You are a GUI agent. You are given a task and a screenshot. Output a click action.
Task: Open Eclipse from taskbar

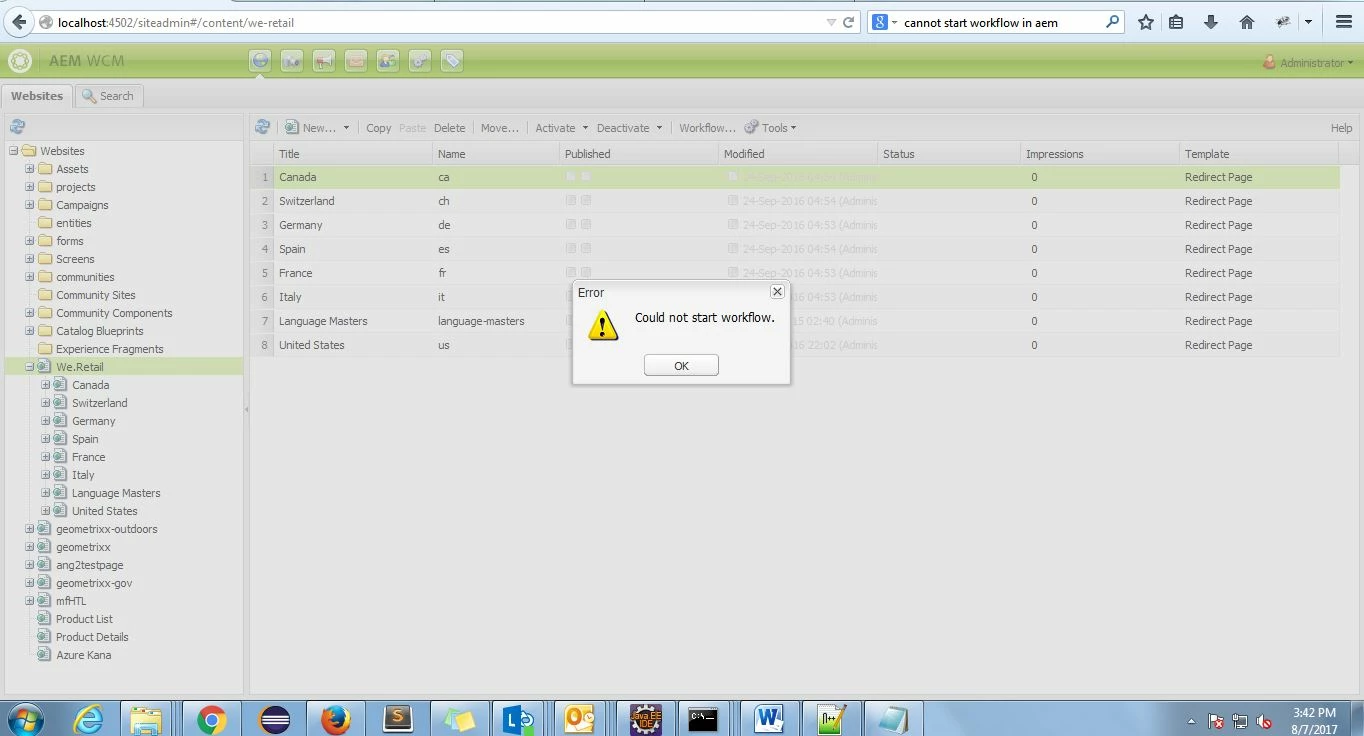pos(274,719)
